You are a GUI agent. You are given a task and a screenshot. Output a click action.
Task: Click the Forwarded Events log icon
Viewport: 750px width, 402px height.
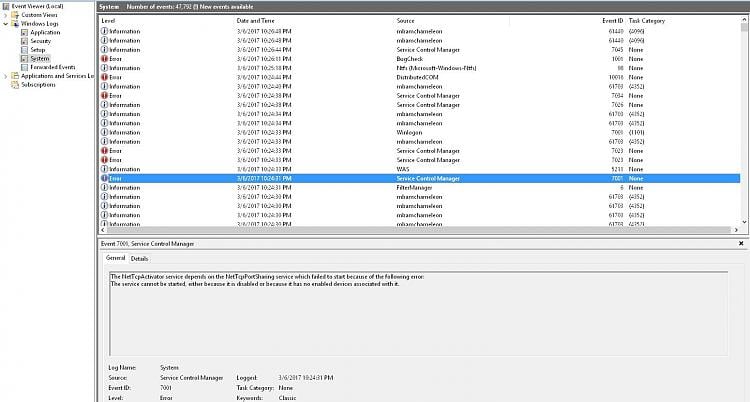point(24,67)
